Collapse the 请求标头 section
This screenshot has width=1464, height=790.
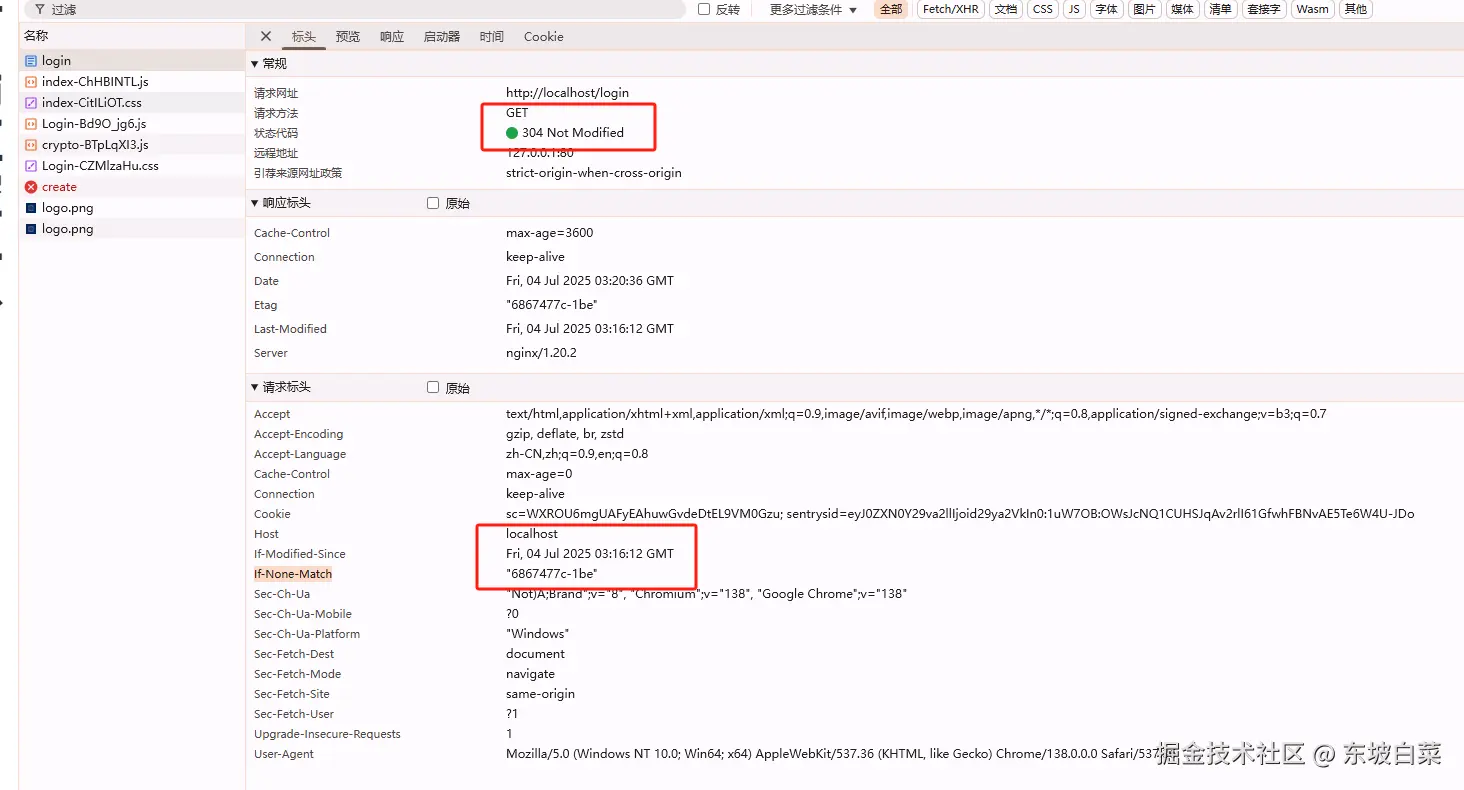coord(255,387)
